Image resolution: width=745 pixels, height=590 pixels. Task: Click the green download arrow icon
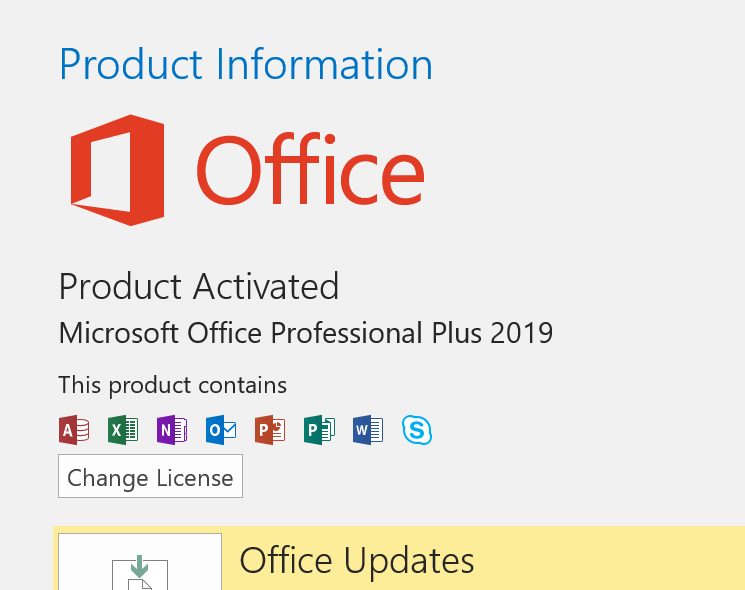click(x=139, y=566)
